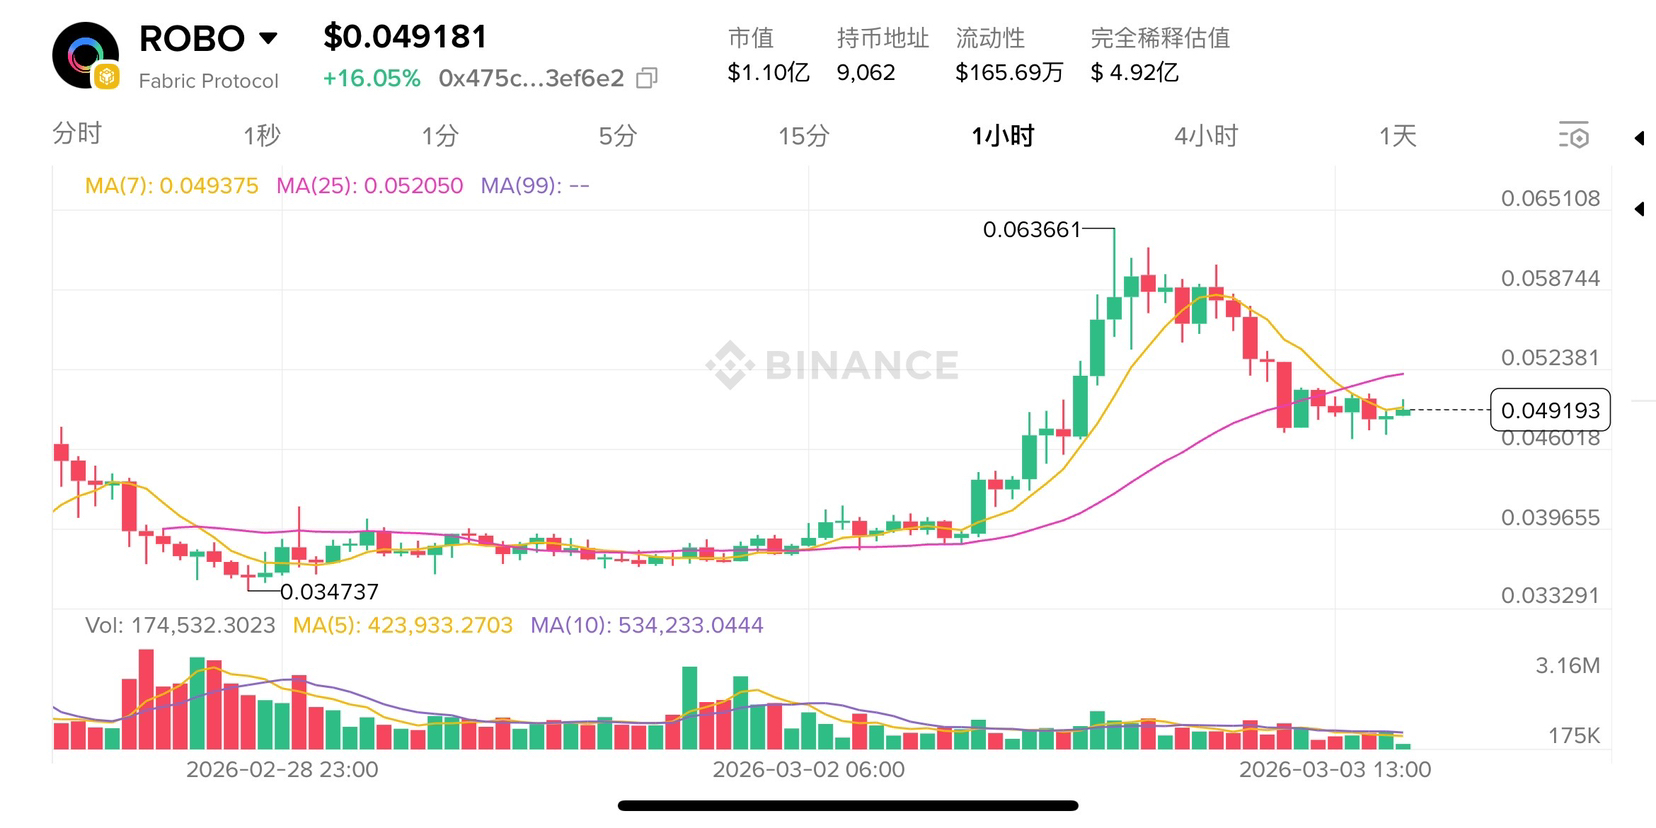Click the 0.049193 current price tag
Viewport: 1656px width, 828px height.
tap(1549, 410)
